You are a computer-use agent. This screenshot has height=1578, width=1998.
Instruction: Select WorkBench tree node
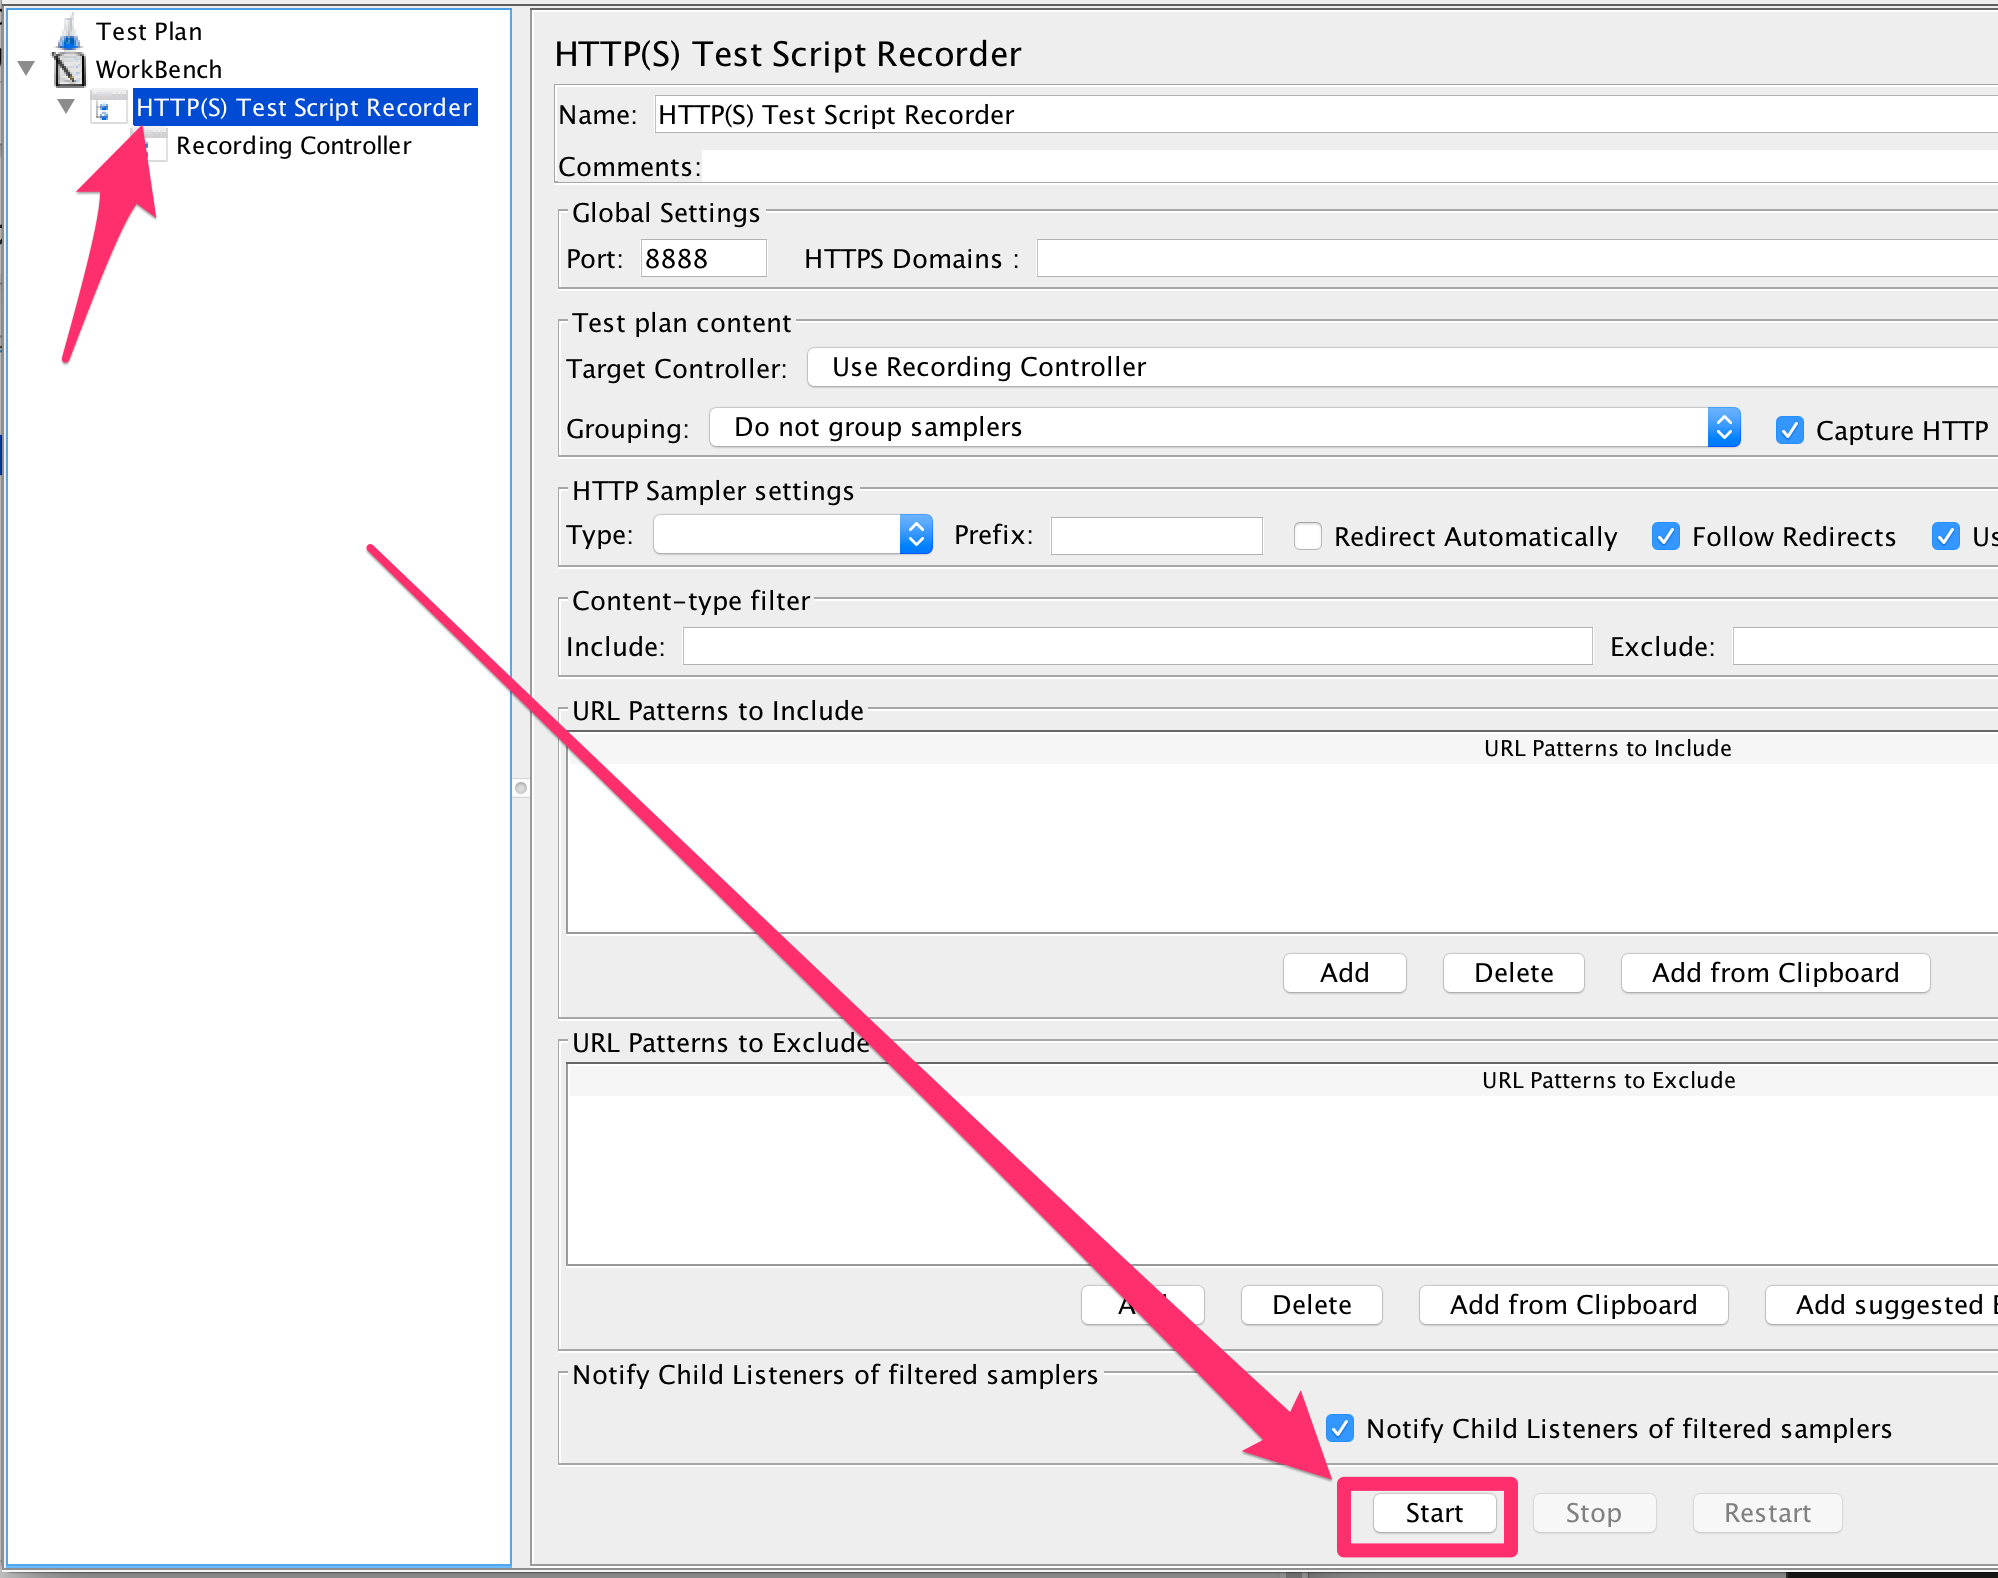coord(159,69)
